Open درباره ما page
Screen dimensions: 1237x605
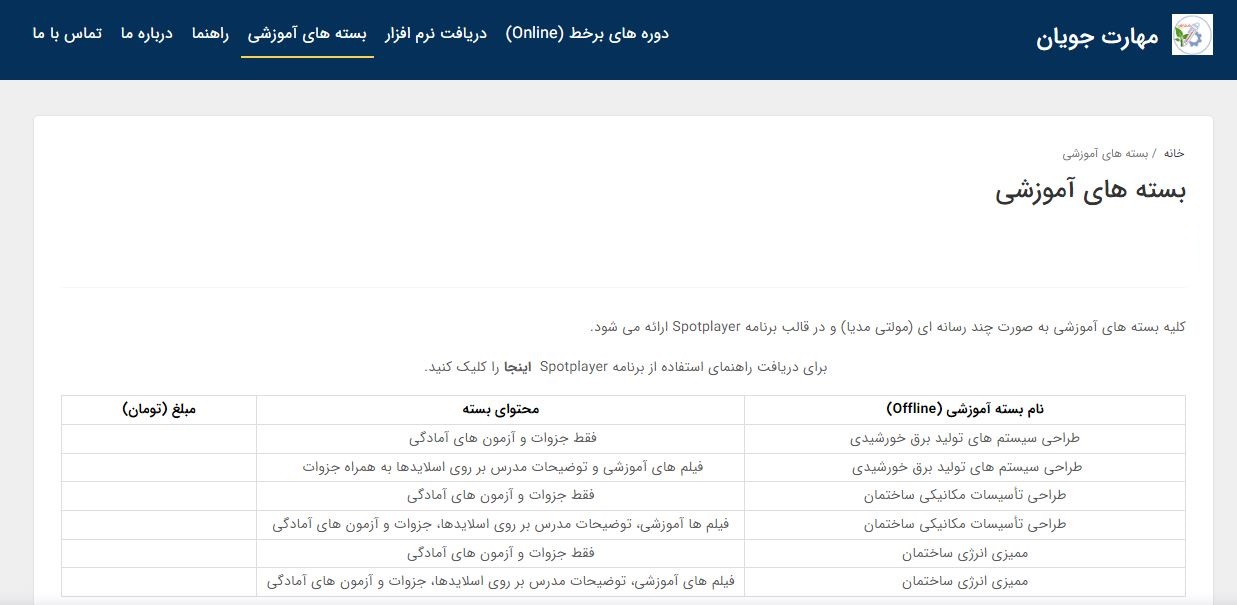tap(147, 33)
